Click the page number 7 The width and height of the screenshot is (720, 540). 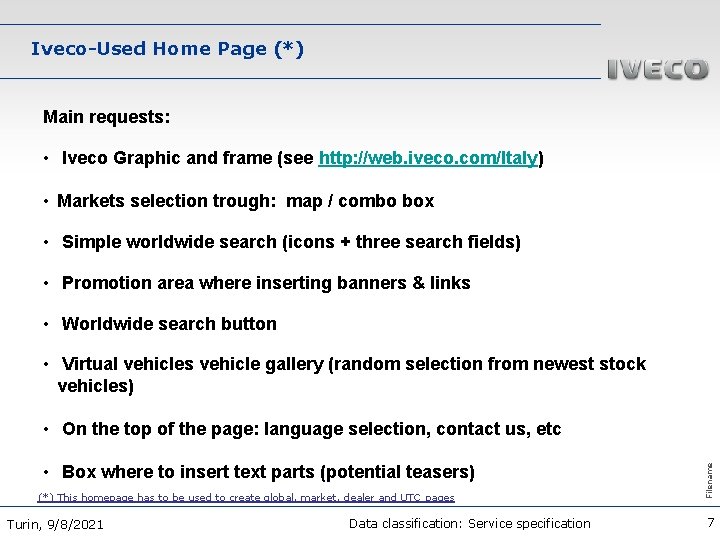coord(711,523)
